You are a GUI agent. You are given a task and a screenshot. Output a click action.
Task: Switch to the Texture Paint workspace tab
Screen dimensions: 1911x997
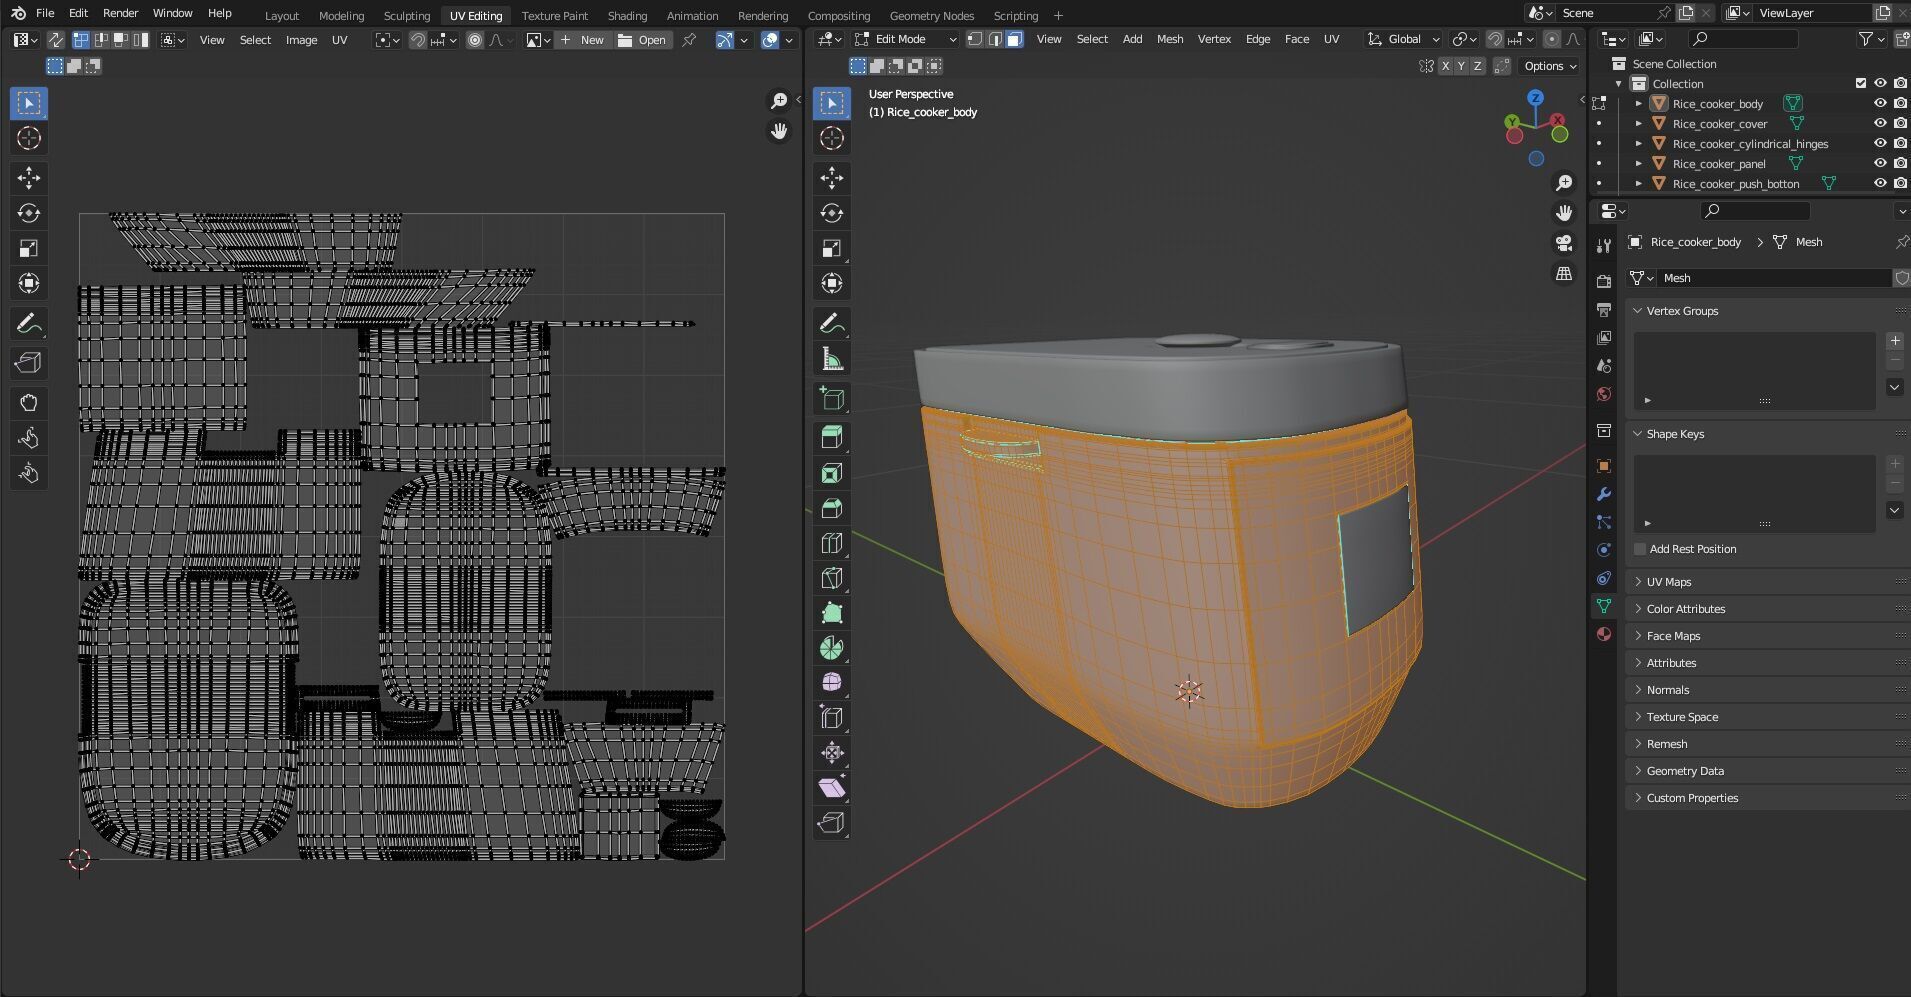click(x=554, y=15)
